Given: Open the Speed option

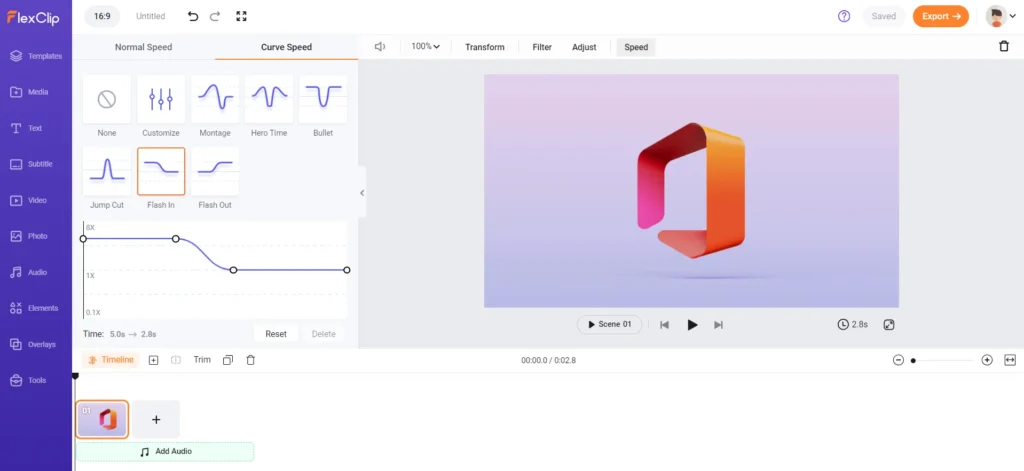Looking at the screenshot, I should click(x=636, y=47).
